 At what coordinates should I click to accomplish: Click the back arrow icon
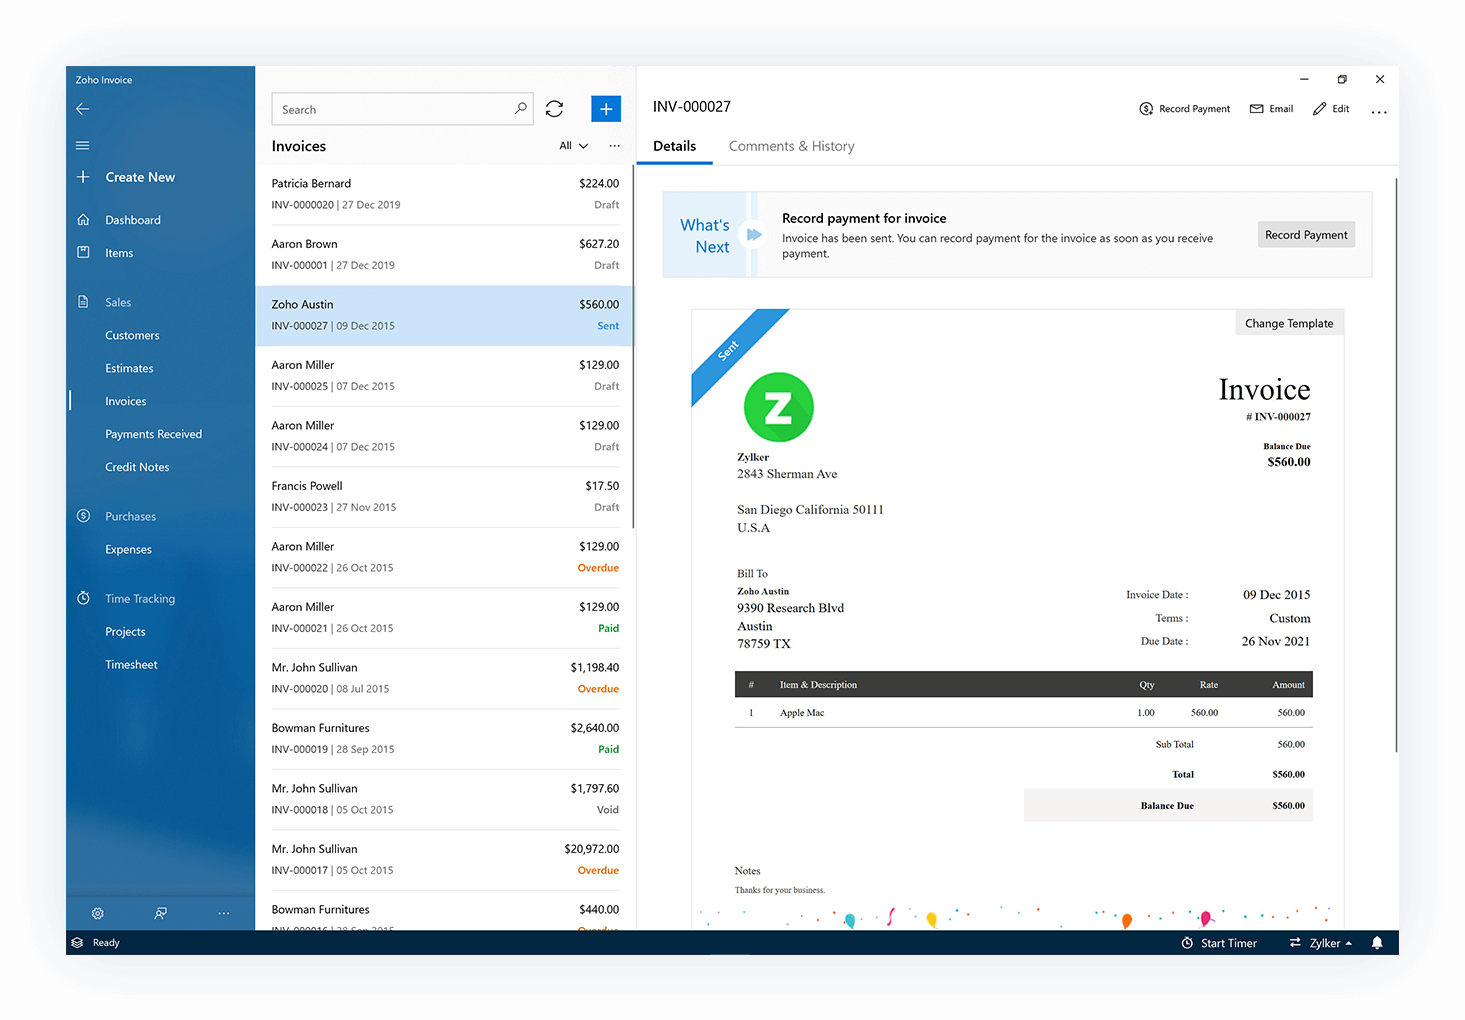pos(83,109)
